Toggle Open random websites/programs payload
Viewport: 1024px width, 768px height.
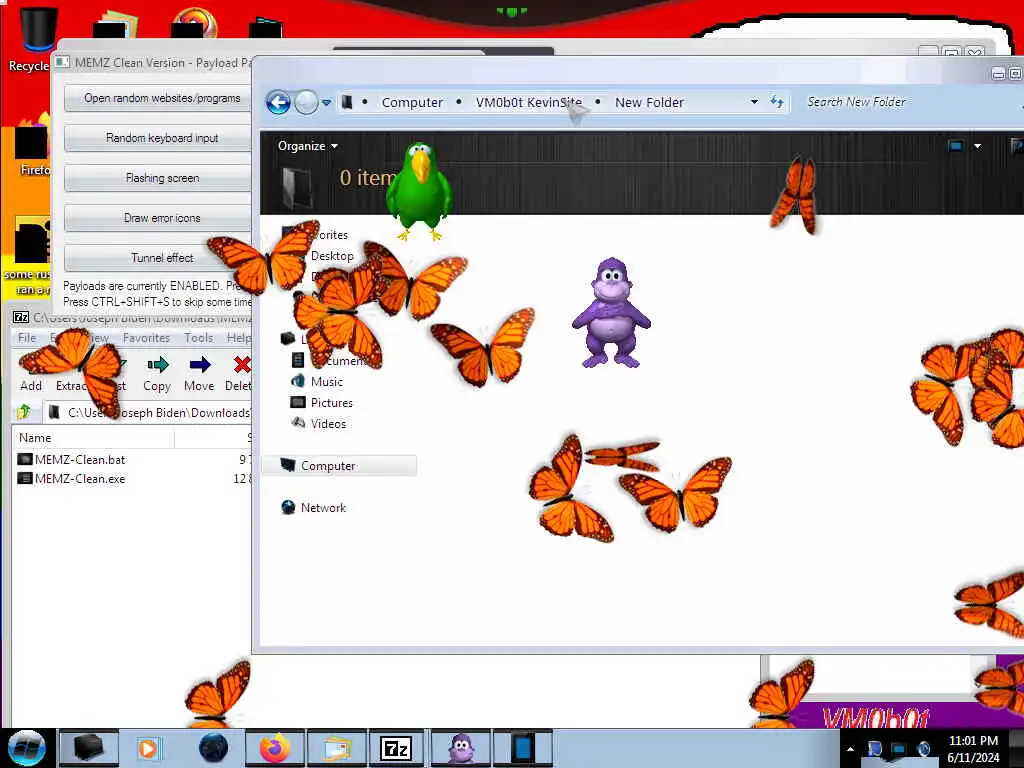coord(158,98)
